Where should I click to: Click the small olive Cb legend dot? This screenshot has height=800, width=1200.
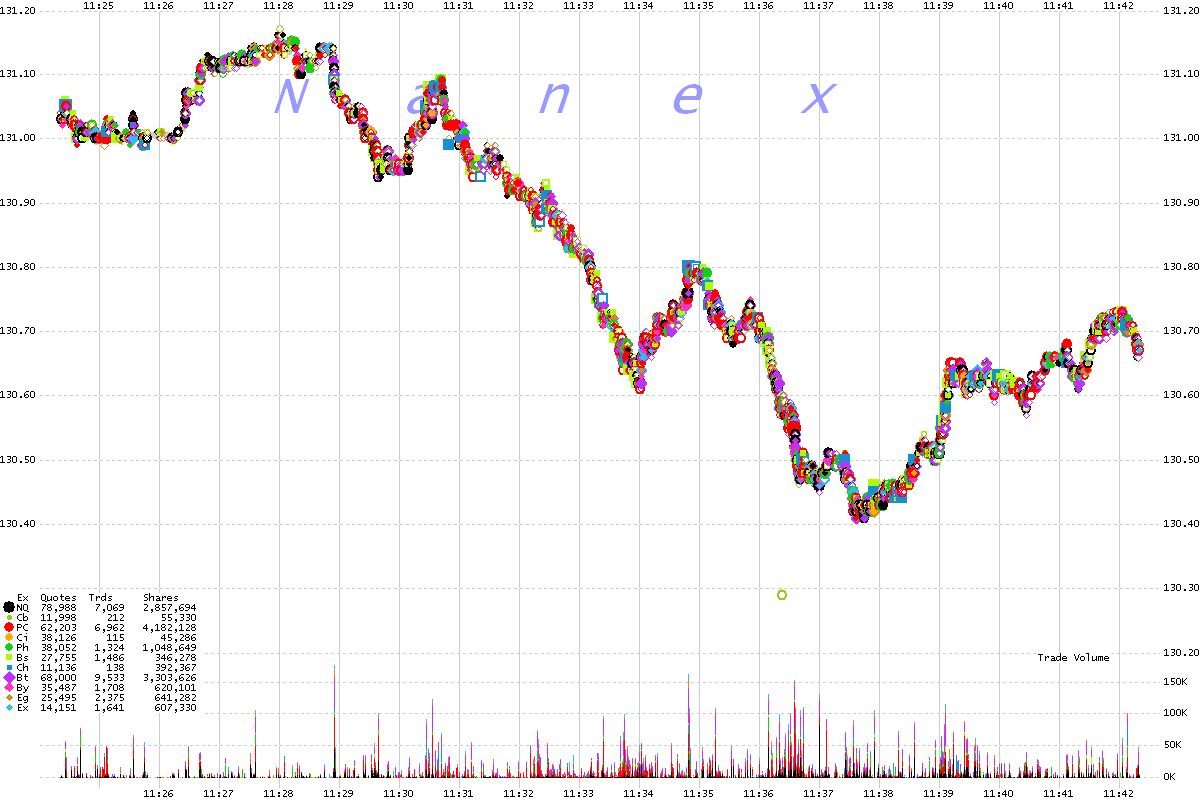9,618
